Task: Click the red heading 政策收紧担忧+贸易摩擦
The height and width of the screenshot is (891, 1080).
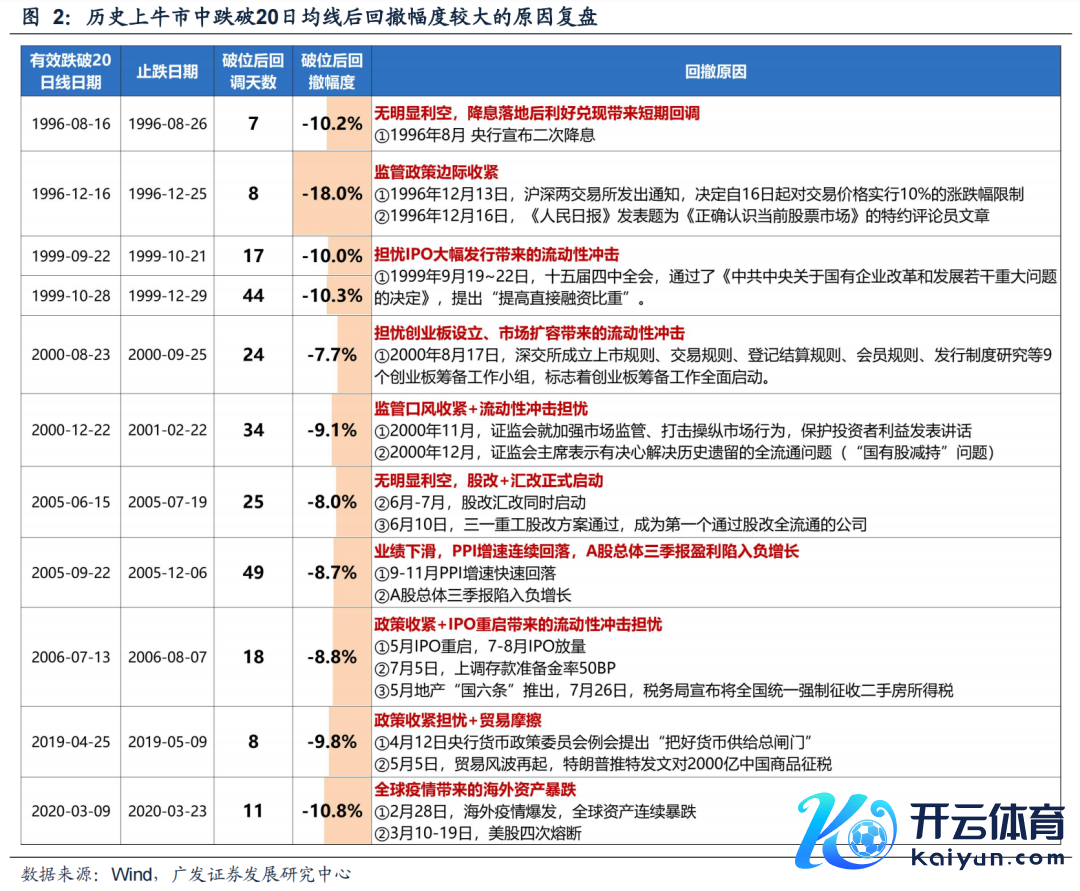Action: tap(458, 720)
